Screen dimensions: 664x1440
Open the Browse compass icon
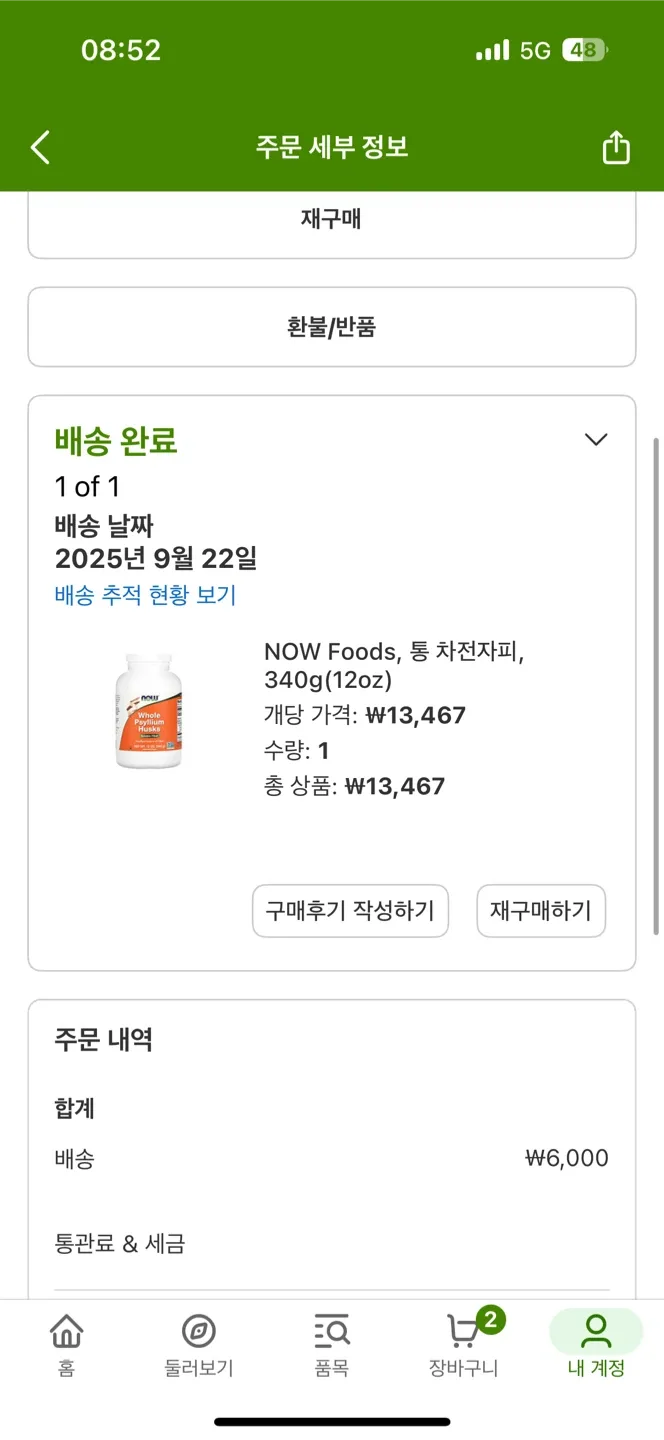199,1332
